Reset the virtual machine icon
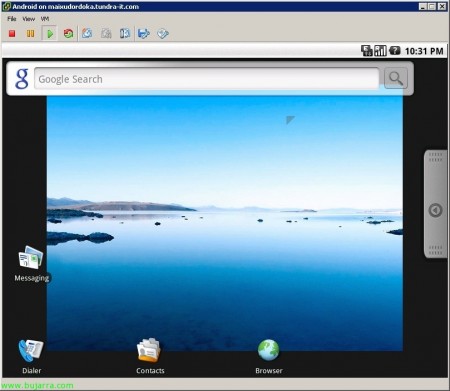 tap(68, 33)
